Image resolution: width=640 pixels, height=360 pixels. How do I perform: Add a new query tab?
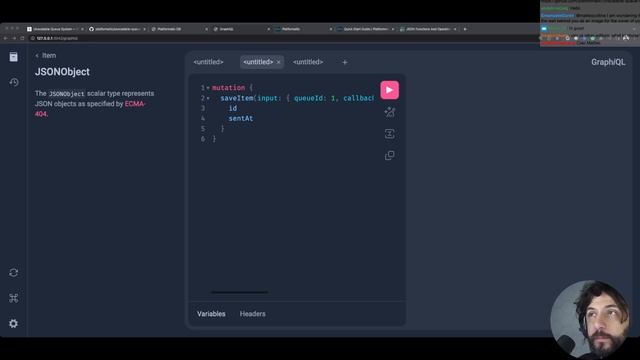[344, 62]
